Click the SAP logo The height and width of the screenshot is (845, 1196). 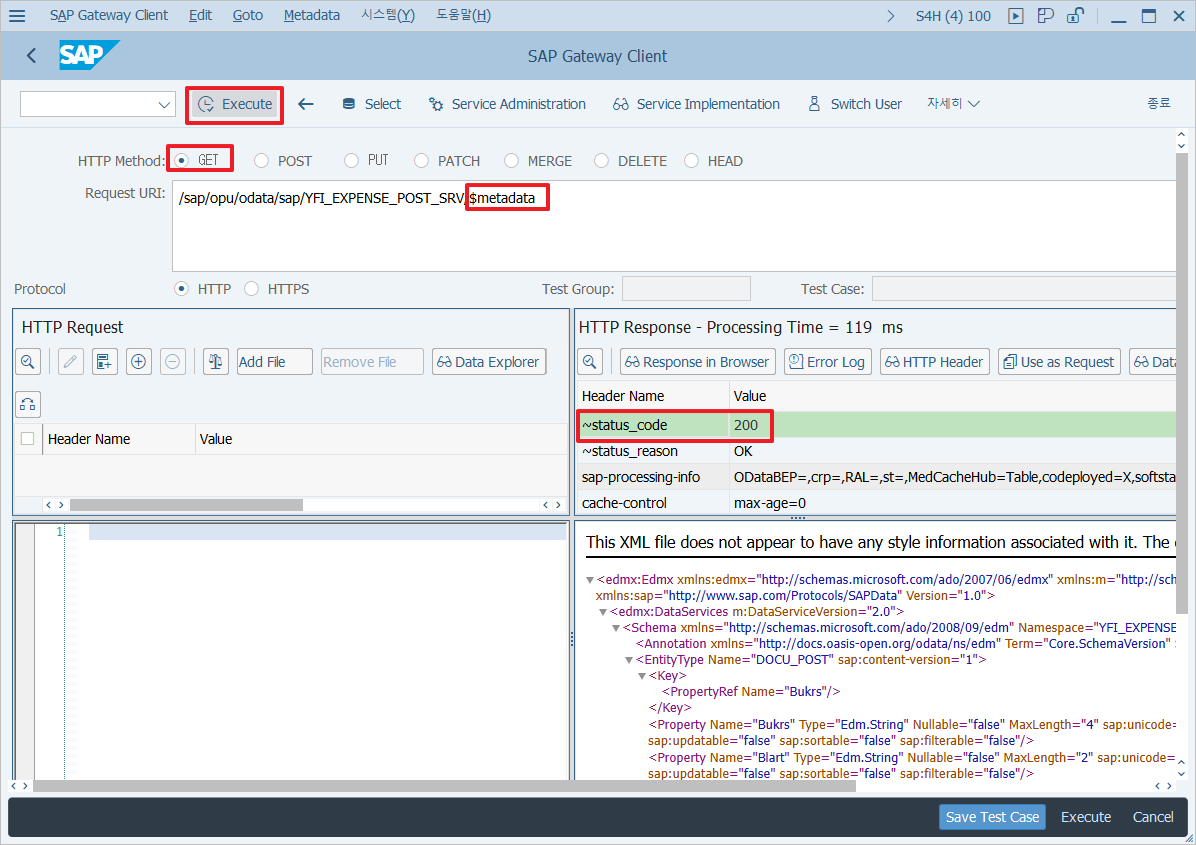click(x=88, y=55)
